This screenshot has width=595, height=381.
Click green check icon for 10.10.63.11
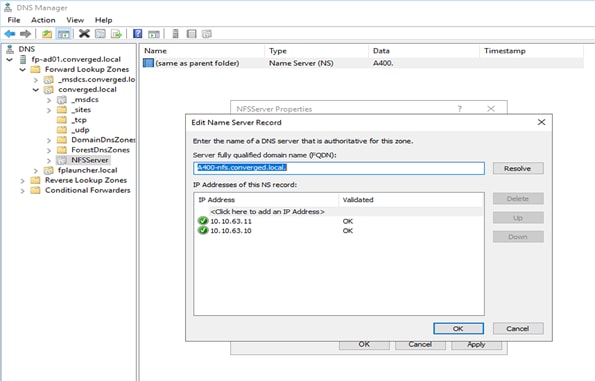pos(203,221)
